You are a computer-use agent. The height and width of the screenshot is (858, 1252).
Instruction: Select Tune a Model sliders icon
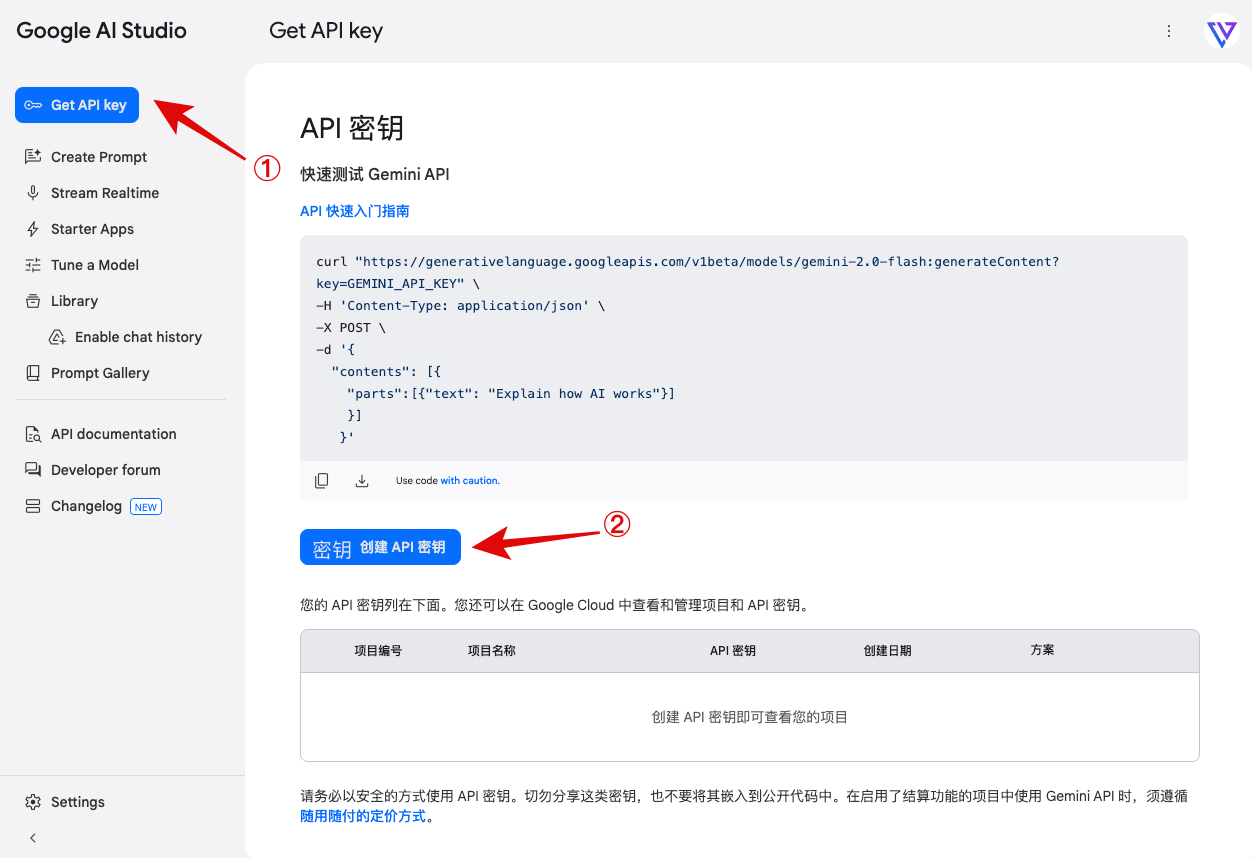point(33,265)
